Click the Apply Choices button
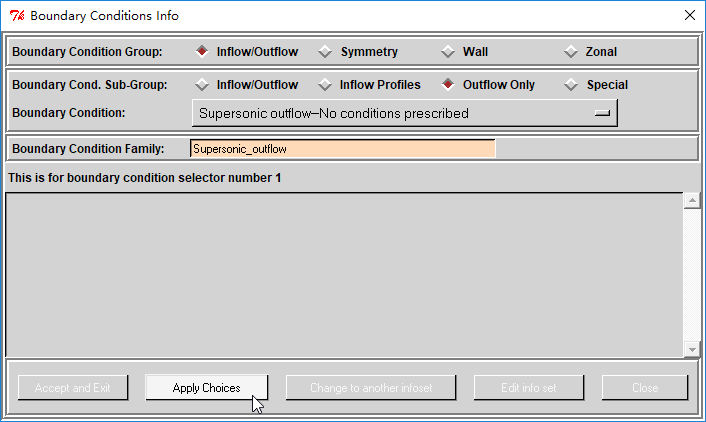This screenshot has width=706, height=422. coord(207,388)
